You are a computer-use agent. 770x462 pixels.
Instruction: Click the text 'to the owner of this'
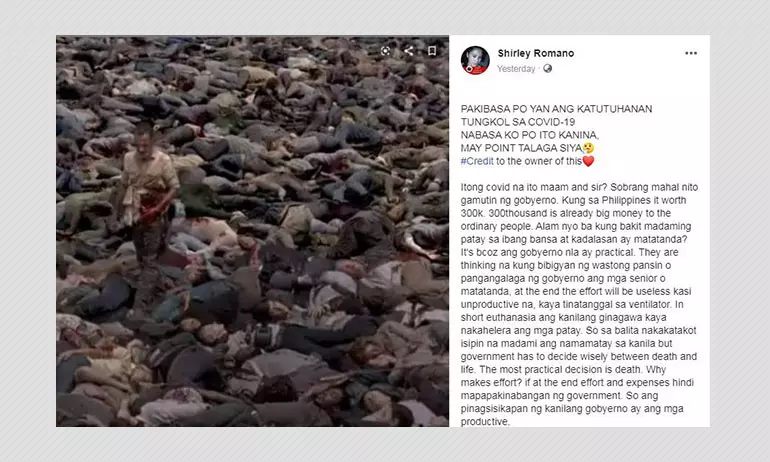[539, 161]
